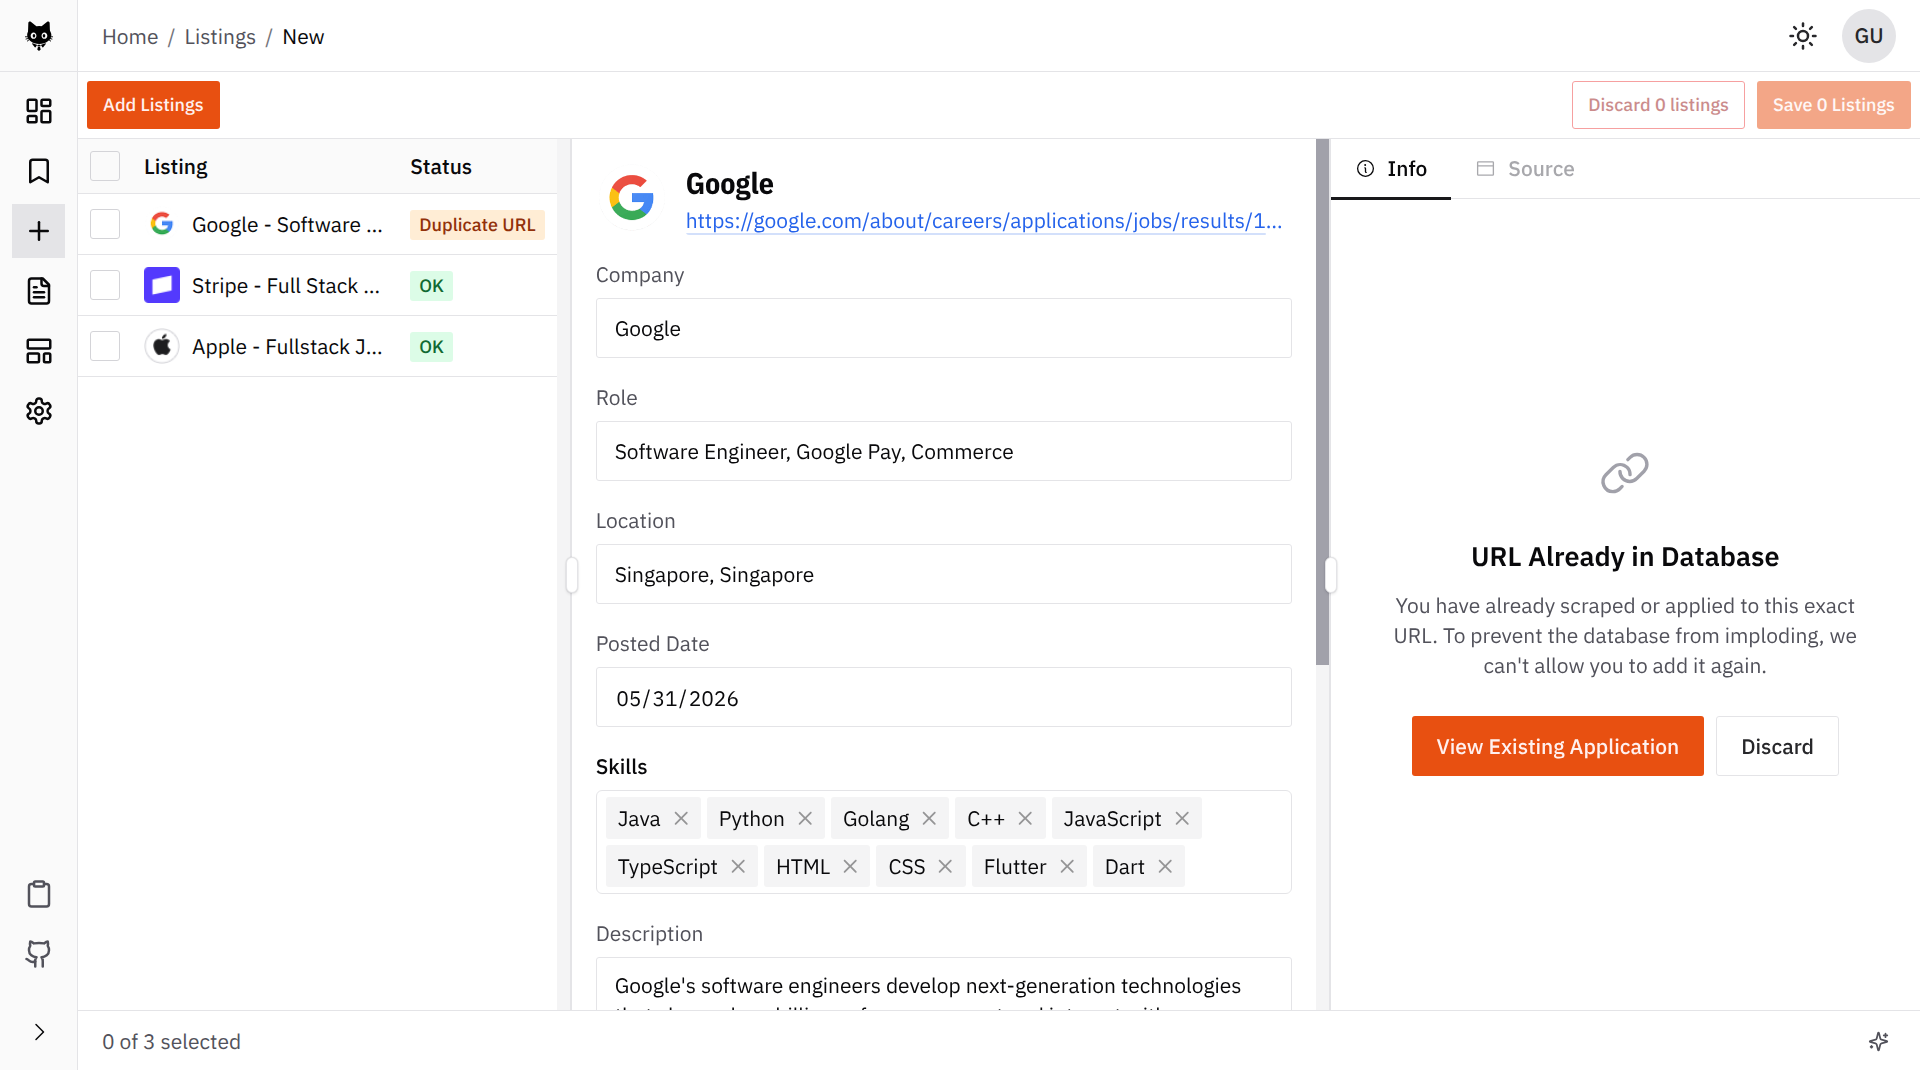This screenshot has height=1070, width=1920.
Task: Open the Google careers job URL link
Action: point(983,221)
